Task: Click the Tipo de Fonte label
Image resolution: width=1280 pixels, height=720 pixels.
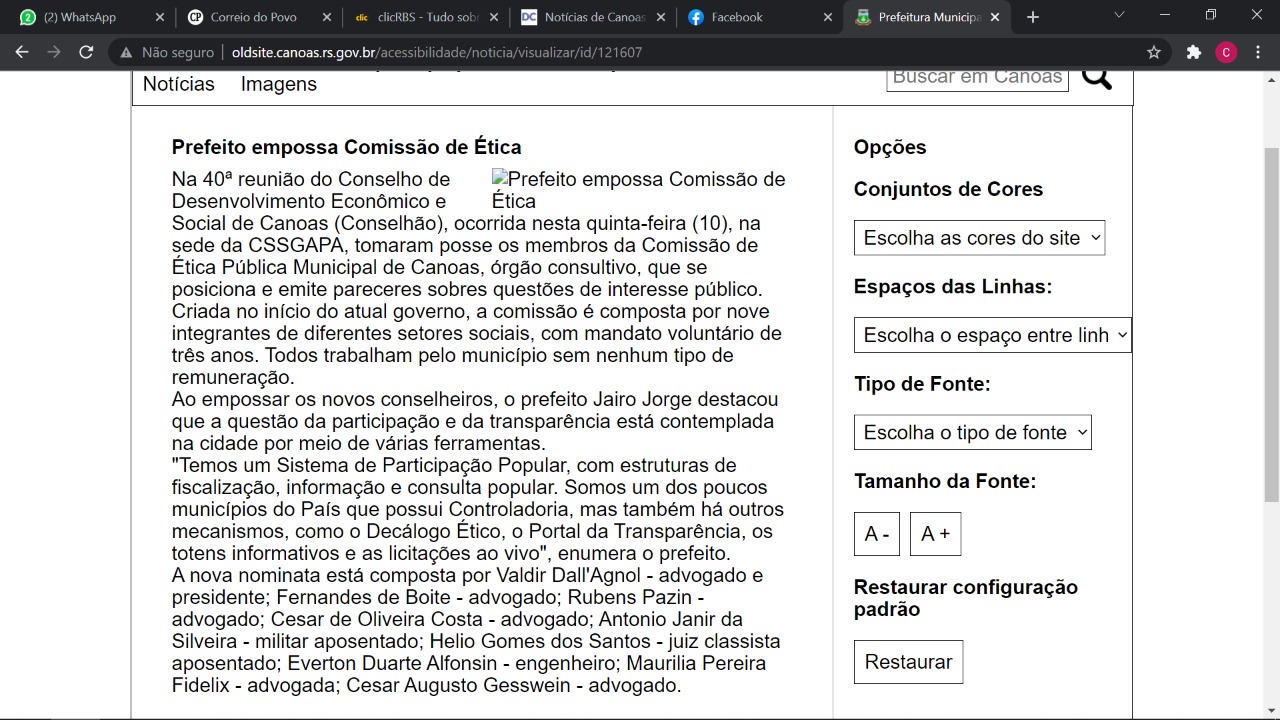Action: click(922, 384)
